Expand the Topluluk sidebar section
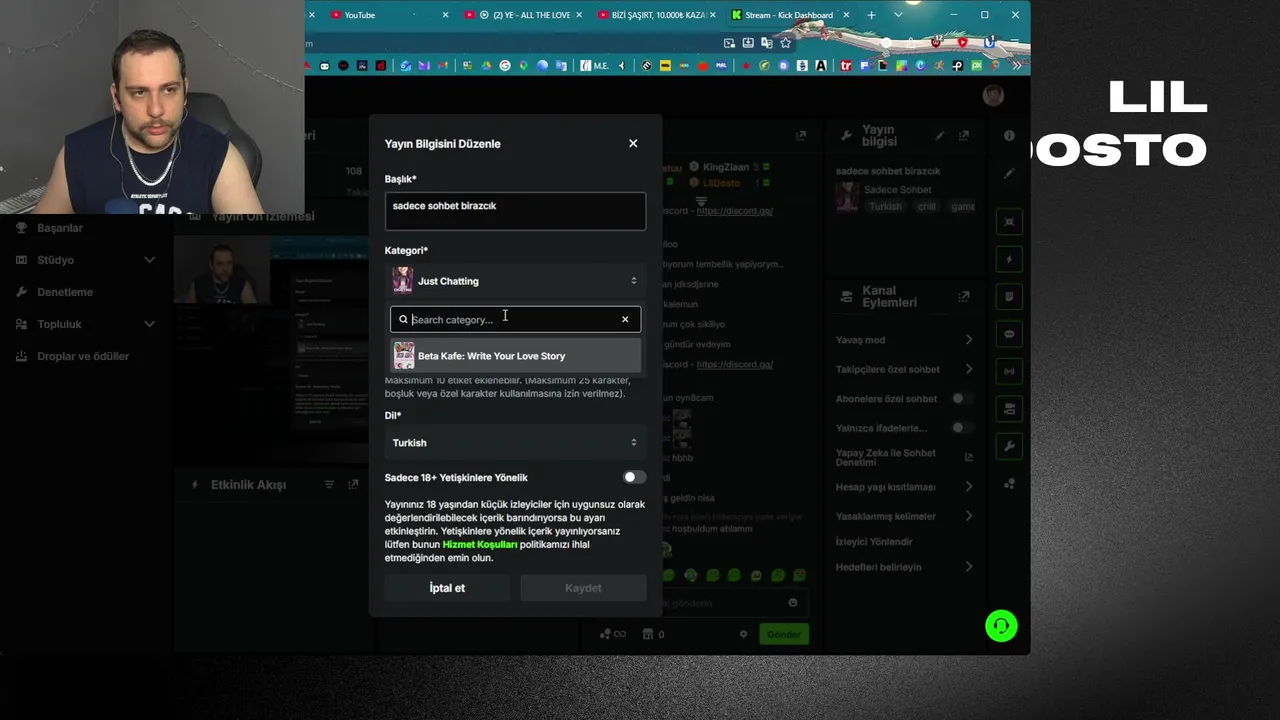 pos(85,324)
